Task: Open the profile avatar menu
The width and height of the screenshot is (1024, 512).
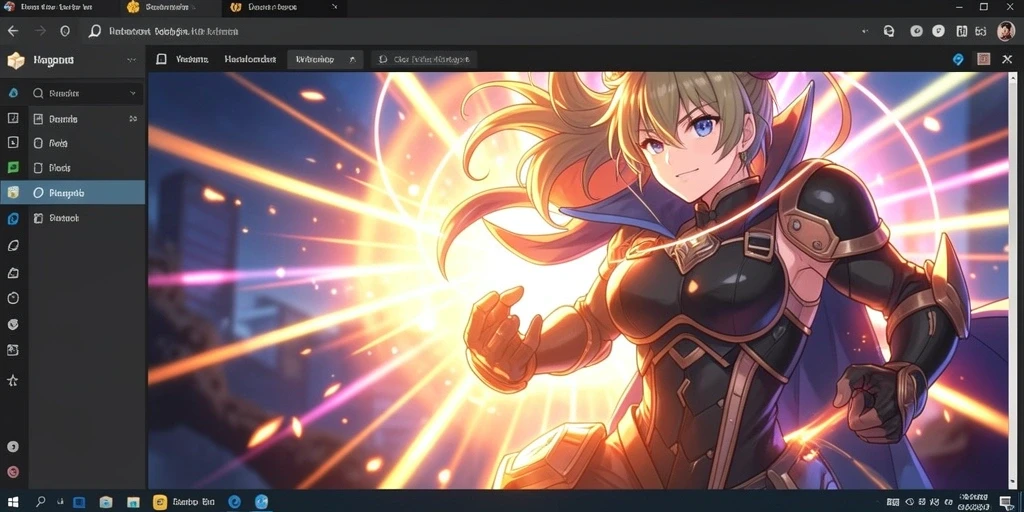Action: (x=1006, y=30)
